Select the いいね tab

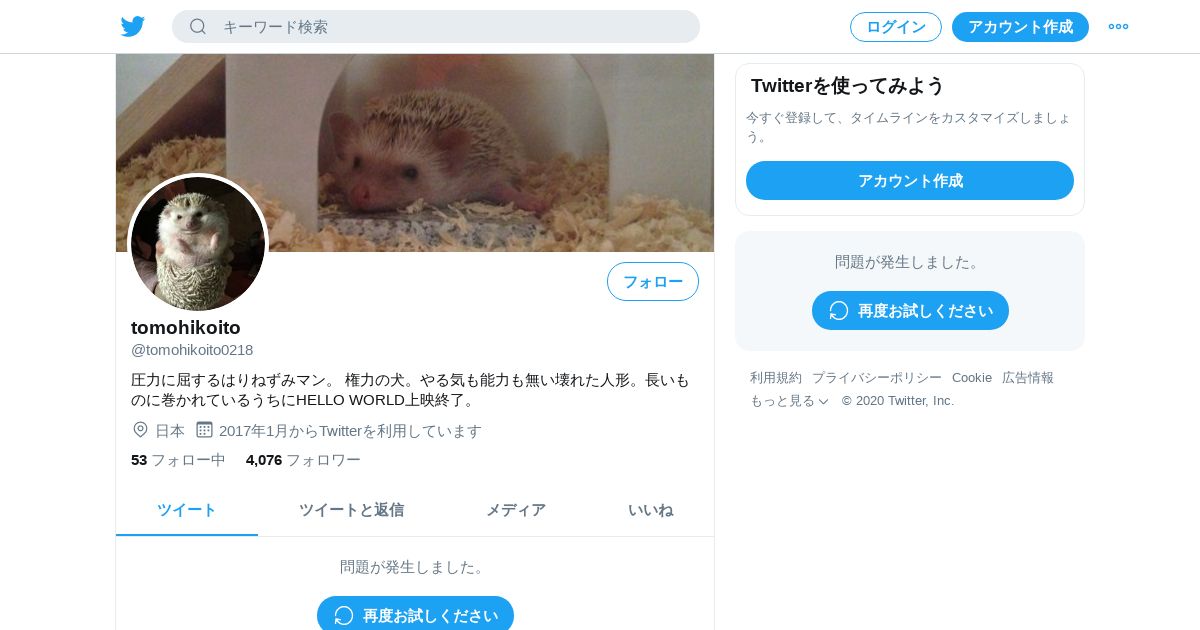[x=650, y=510]
